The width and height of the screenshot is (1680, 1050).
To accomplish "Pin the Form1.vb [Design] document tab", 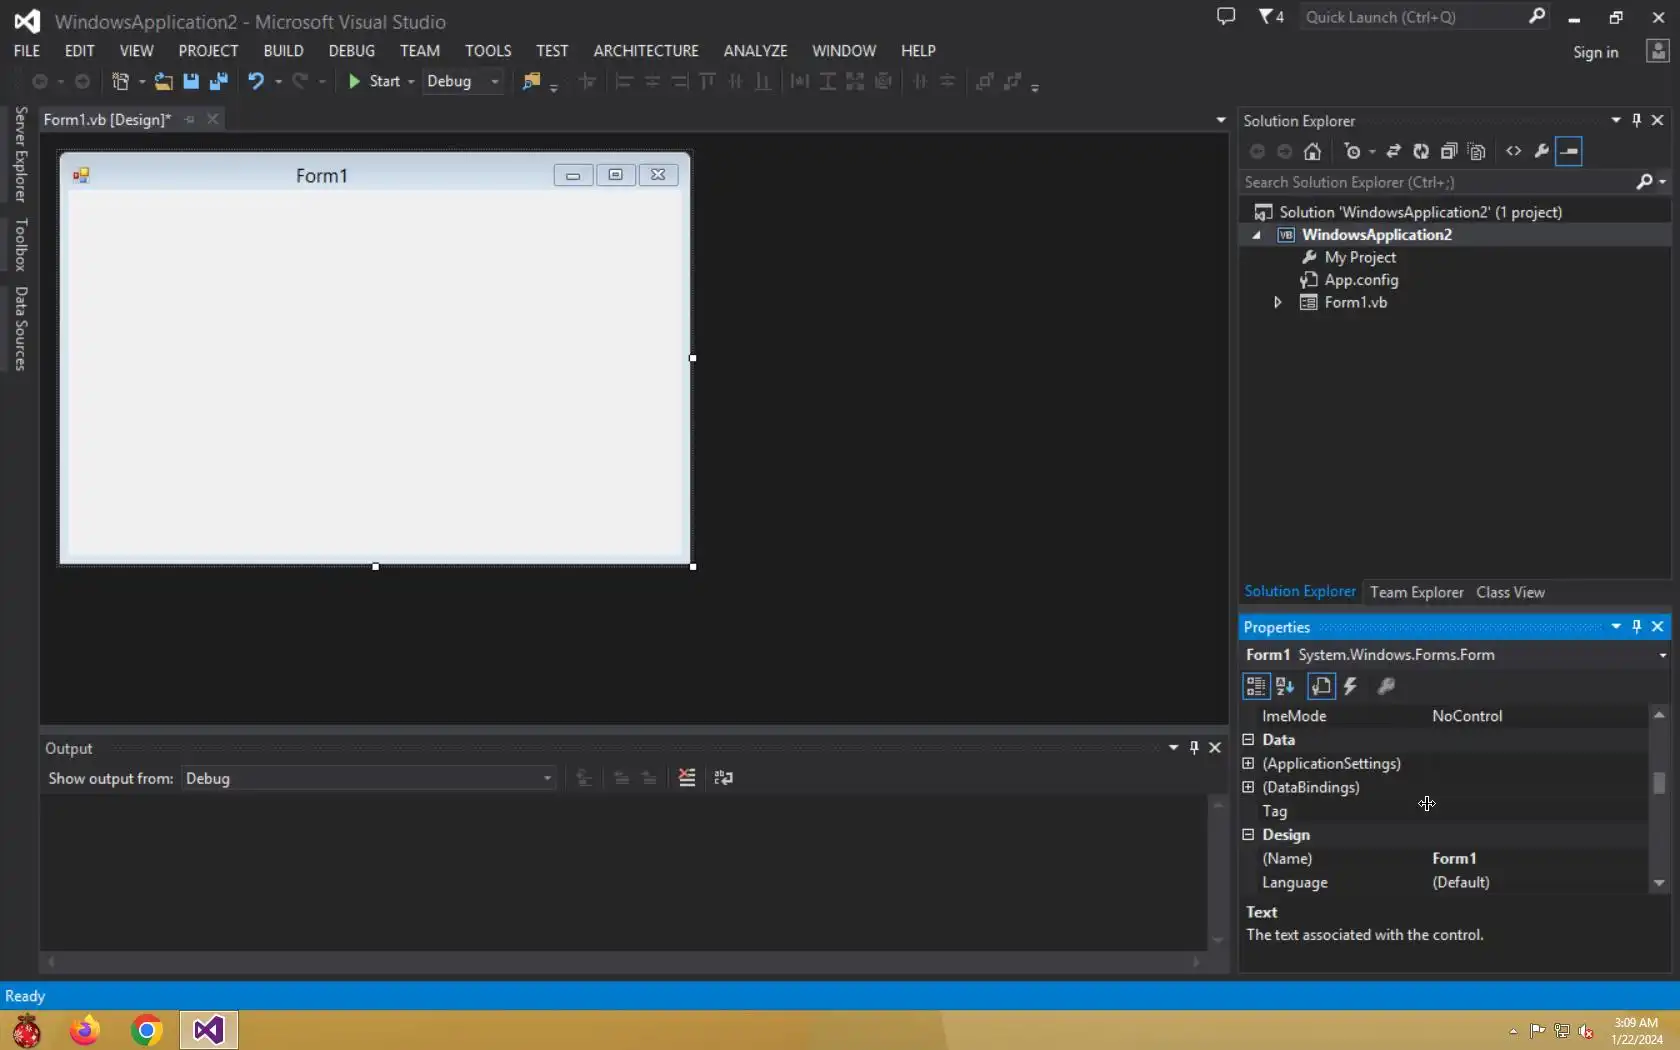I will click(189, 119).
